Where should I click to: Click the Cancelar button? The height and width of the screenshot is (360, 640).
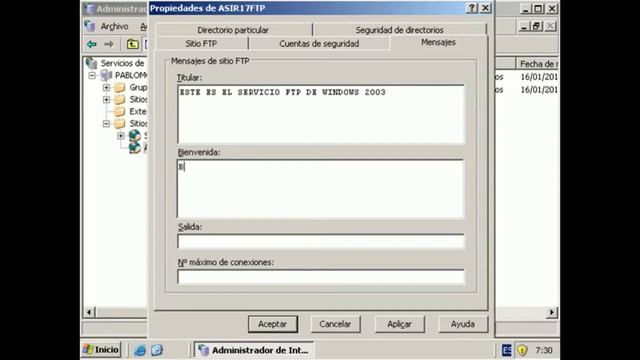pos(335,324)
